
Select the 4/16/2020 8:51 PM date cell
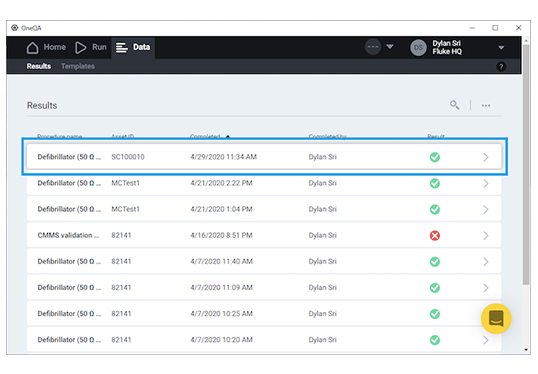(x=221, y=235)
